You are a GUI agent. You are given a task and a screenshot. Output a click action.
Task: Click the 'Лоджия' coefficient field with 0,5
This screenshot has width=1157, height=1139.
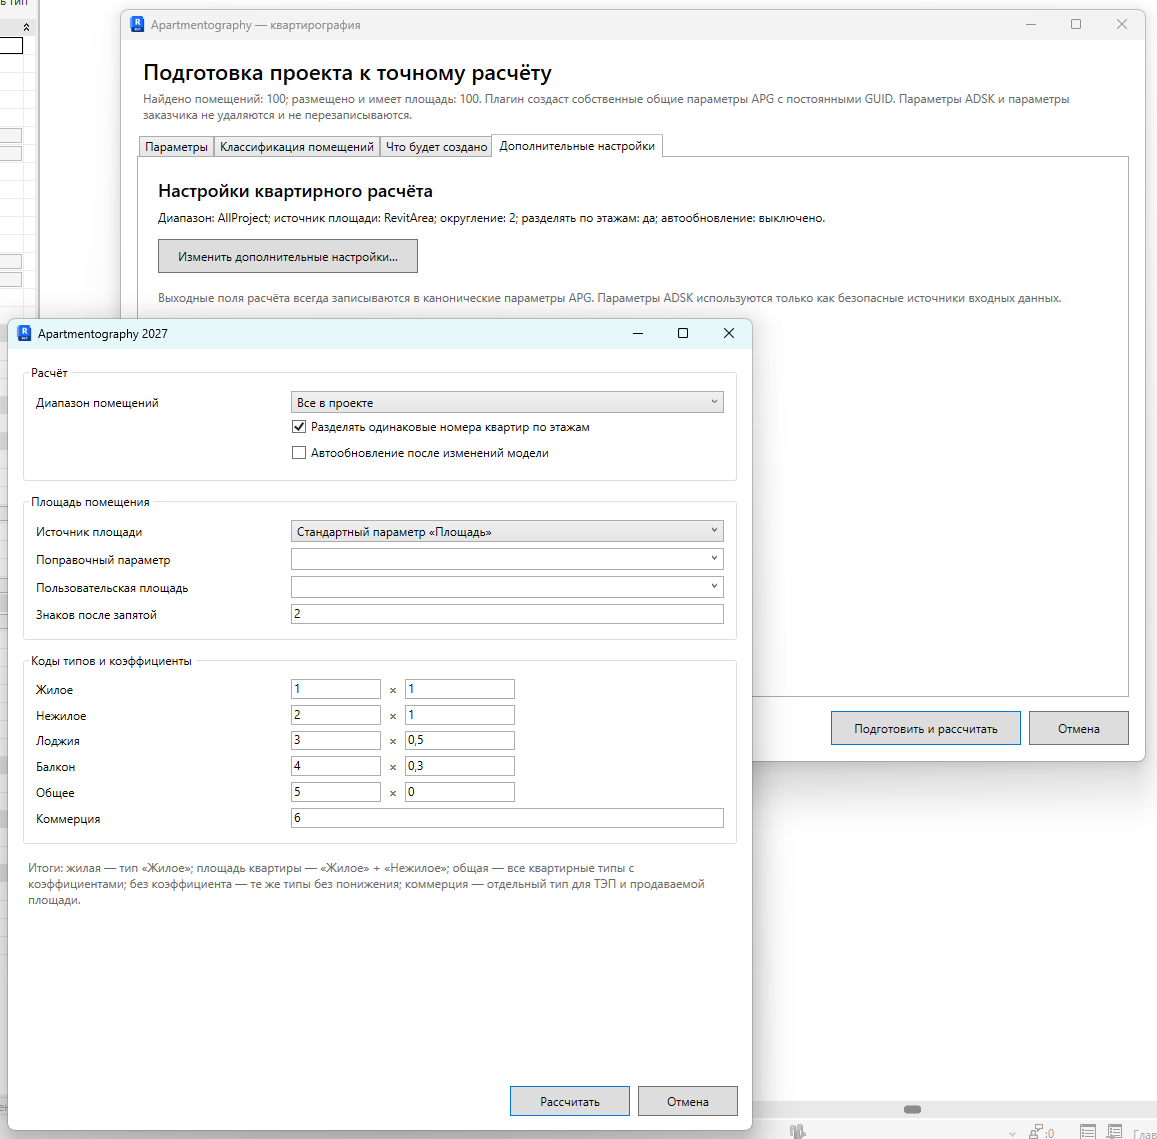coord(460,740)
